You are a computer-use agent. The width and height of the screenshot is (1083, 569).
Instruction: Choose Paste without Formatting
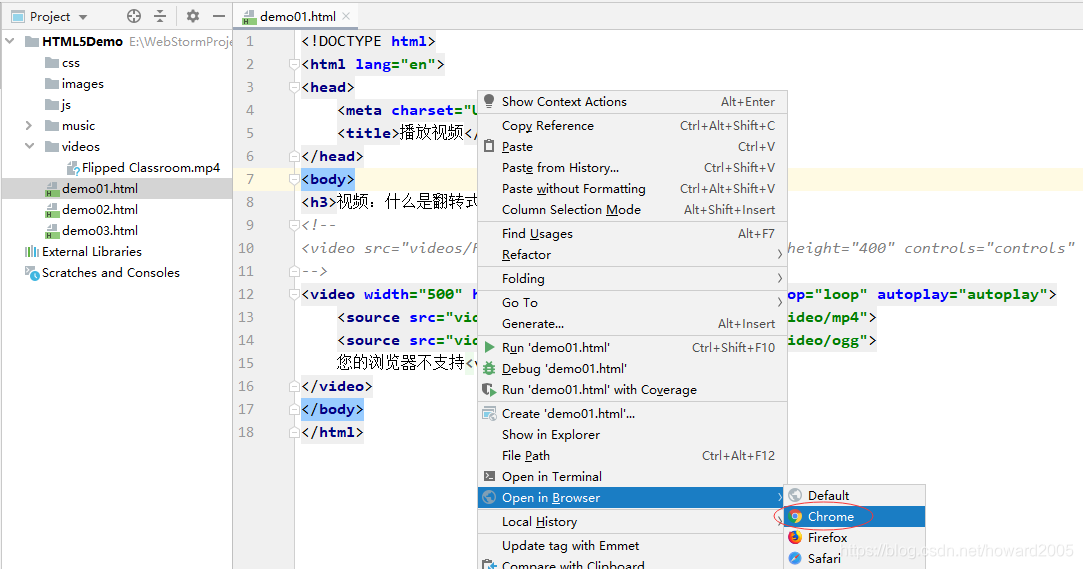click(x=632, y=189)
